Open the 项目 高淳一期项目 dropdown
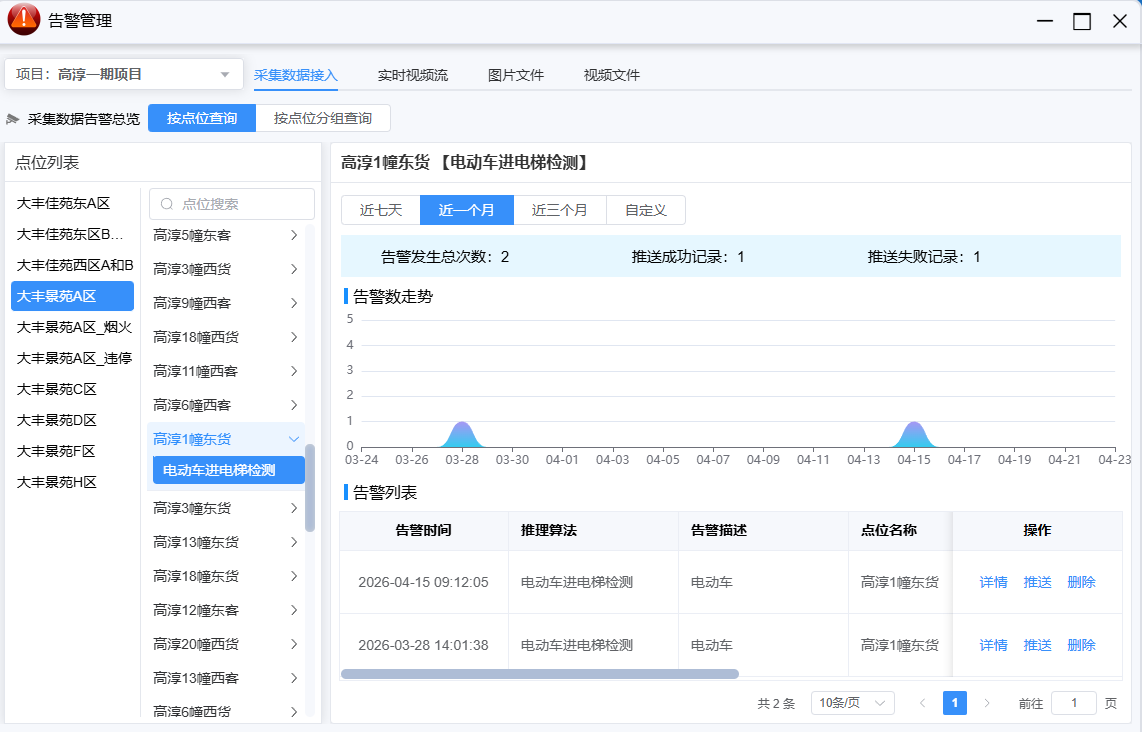This screenshot has width=1142, height=732. 124,74
